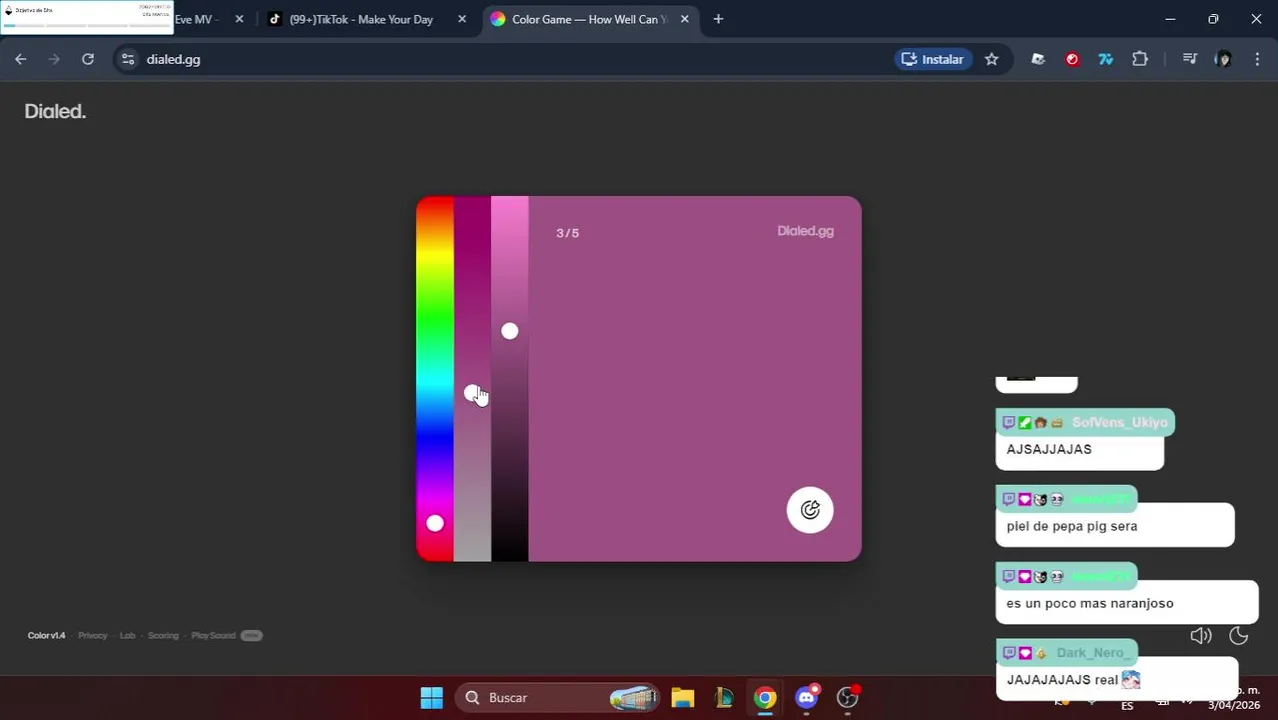
Task: Close the Eve MV tab
Action: pos(239,19)
